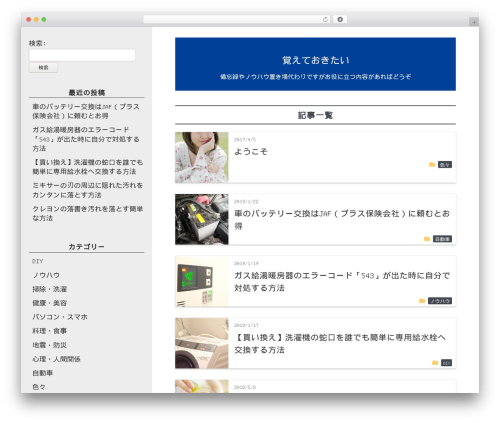Open article ガス給湯暖房器のエラーコード「543」 in main list
This screenshot has height=423, width=500.
342,281
